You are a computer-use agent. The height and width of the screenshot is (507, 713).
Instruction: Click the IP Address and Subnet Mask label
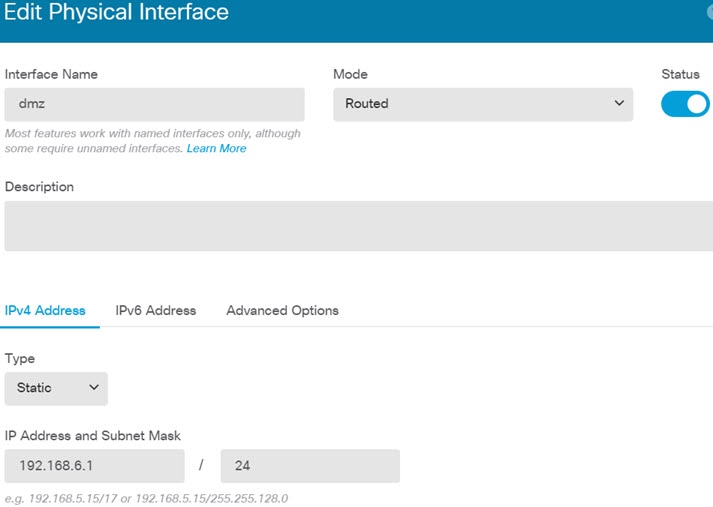pos(93,436)
